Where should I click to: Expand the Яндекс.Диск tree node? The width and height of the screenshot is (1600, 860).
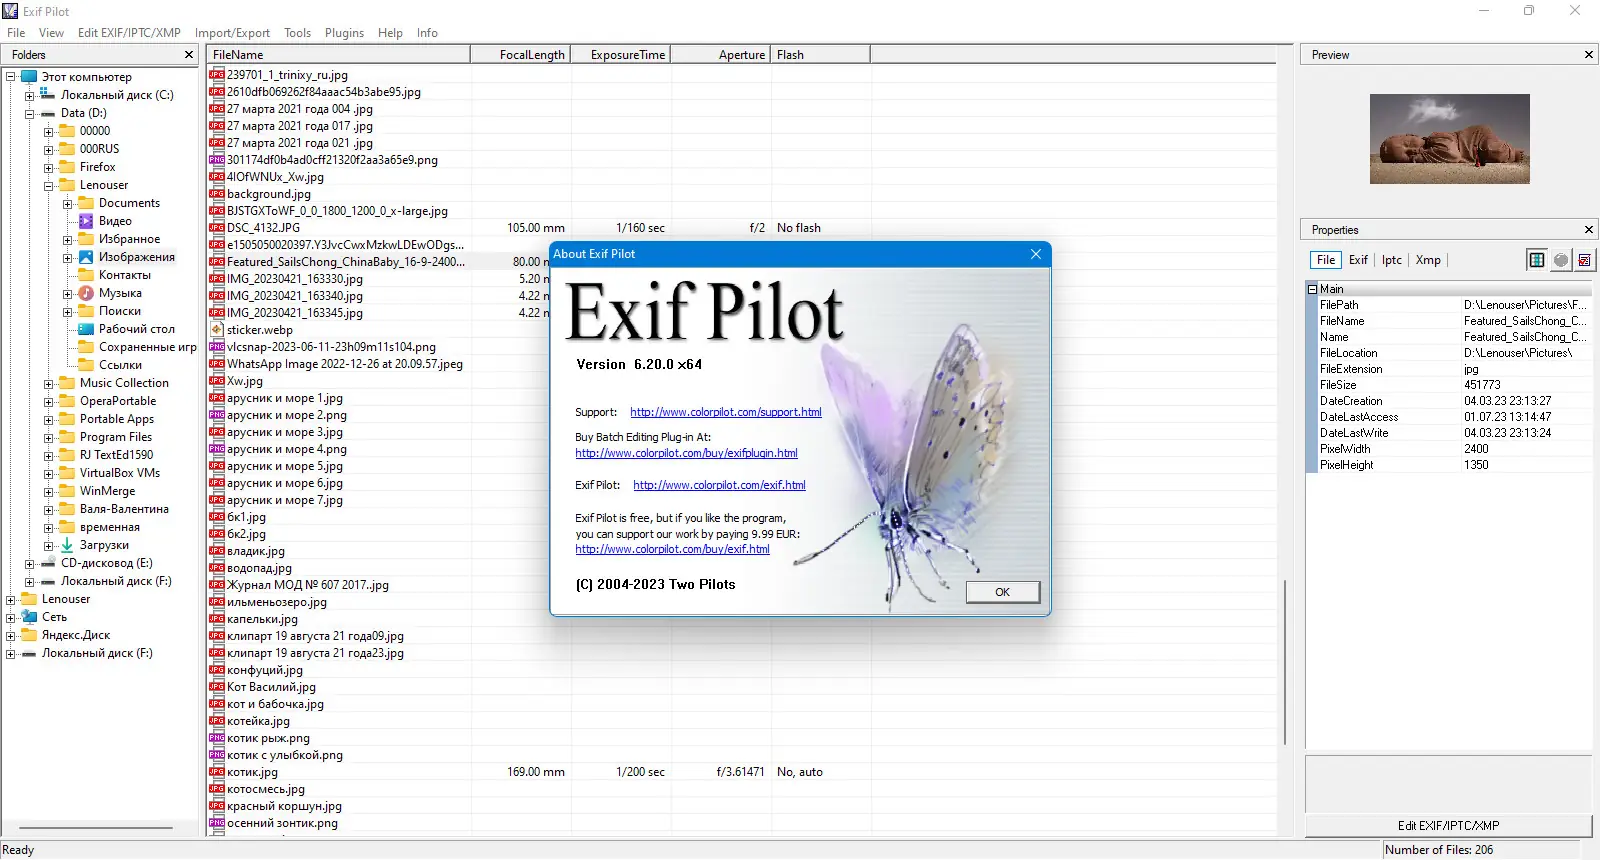10,635
